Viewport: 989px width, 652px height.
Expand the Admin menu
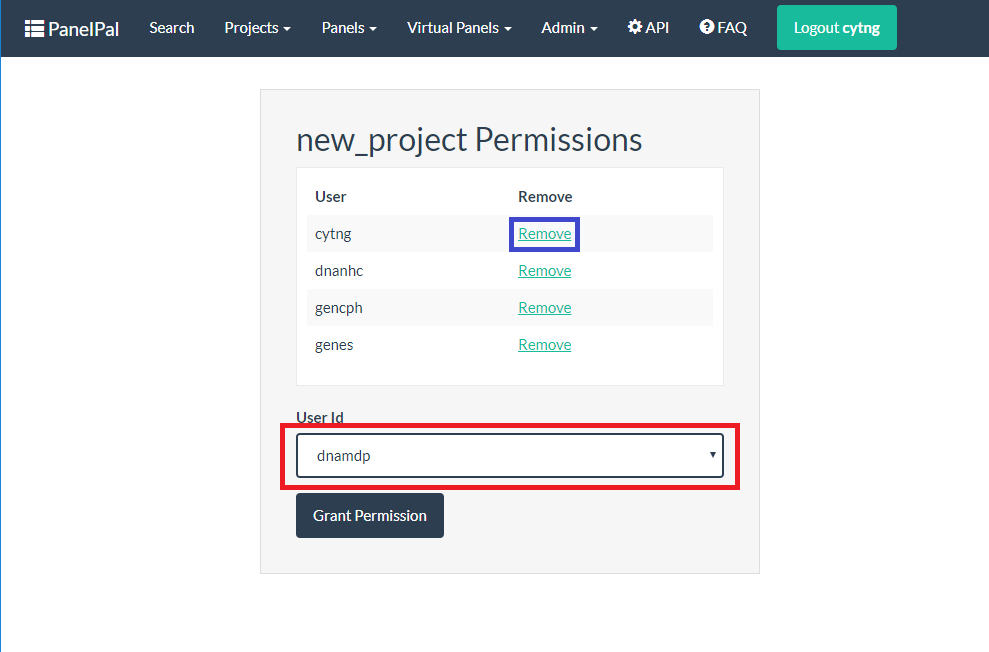[569, 28]
